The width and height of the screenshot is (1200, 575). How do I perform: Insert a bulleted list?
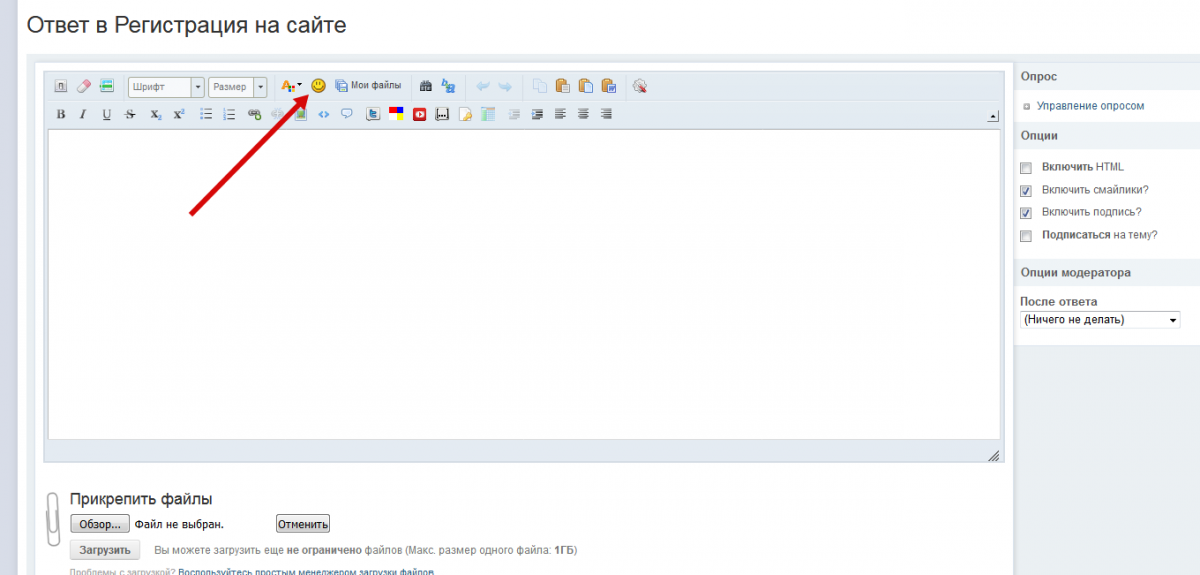(x=206, y=114)
